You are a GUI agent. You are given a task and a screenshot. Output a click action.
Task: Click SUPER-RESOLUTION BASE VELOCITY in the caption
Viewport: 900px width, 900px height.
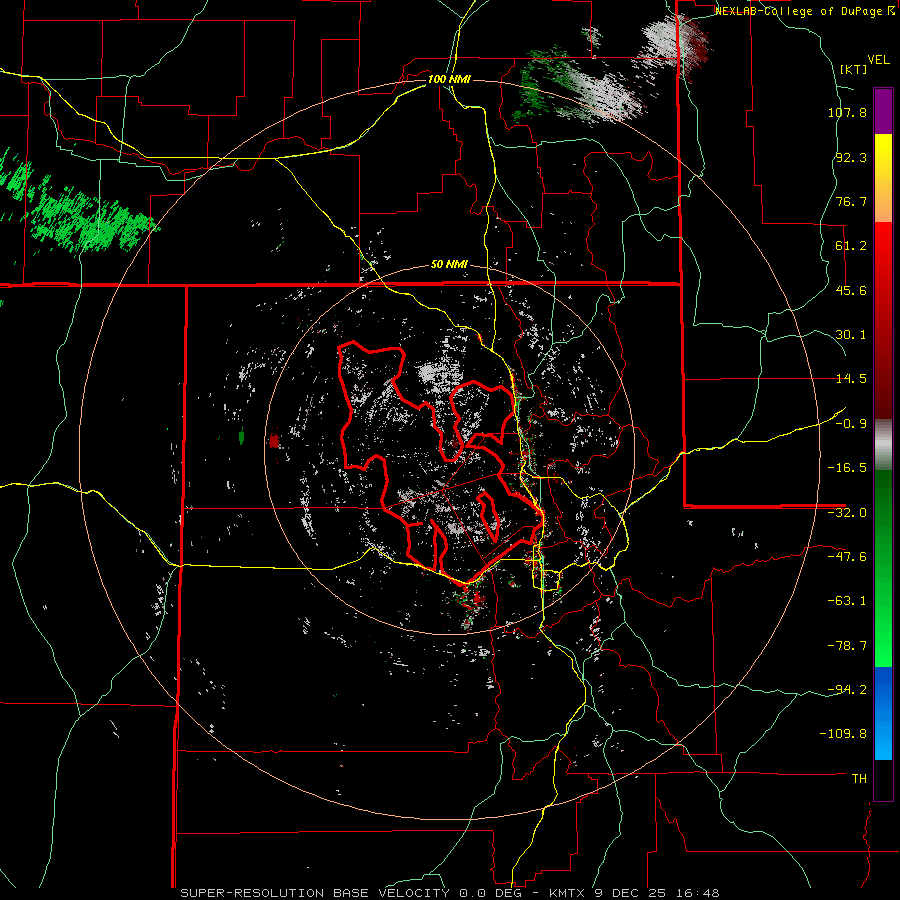pyautogui.click(x=316, y=893)
